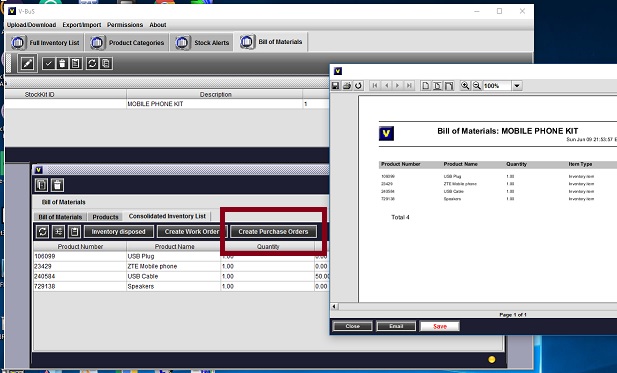This screenshot has width=617, height=373.
Task: Open the Export/Import menu
Action: (82, 25)
